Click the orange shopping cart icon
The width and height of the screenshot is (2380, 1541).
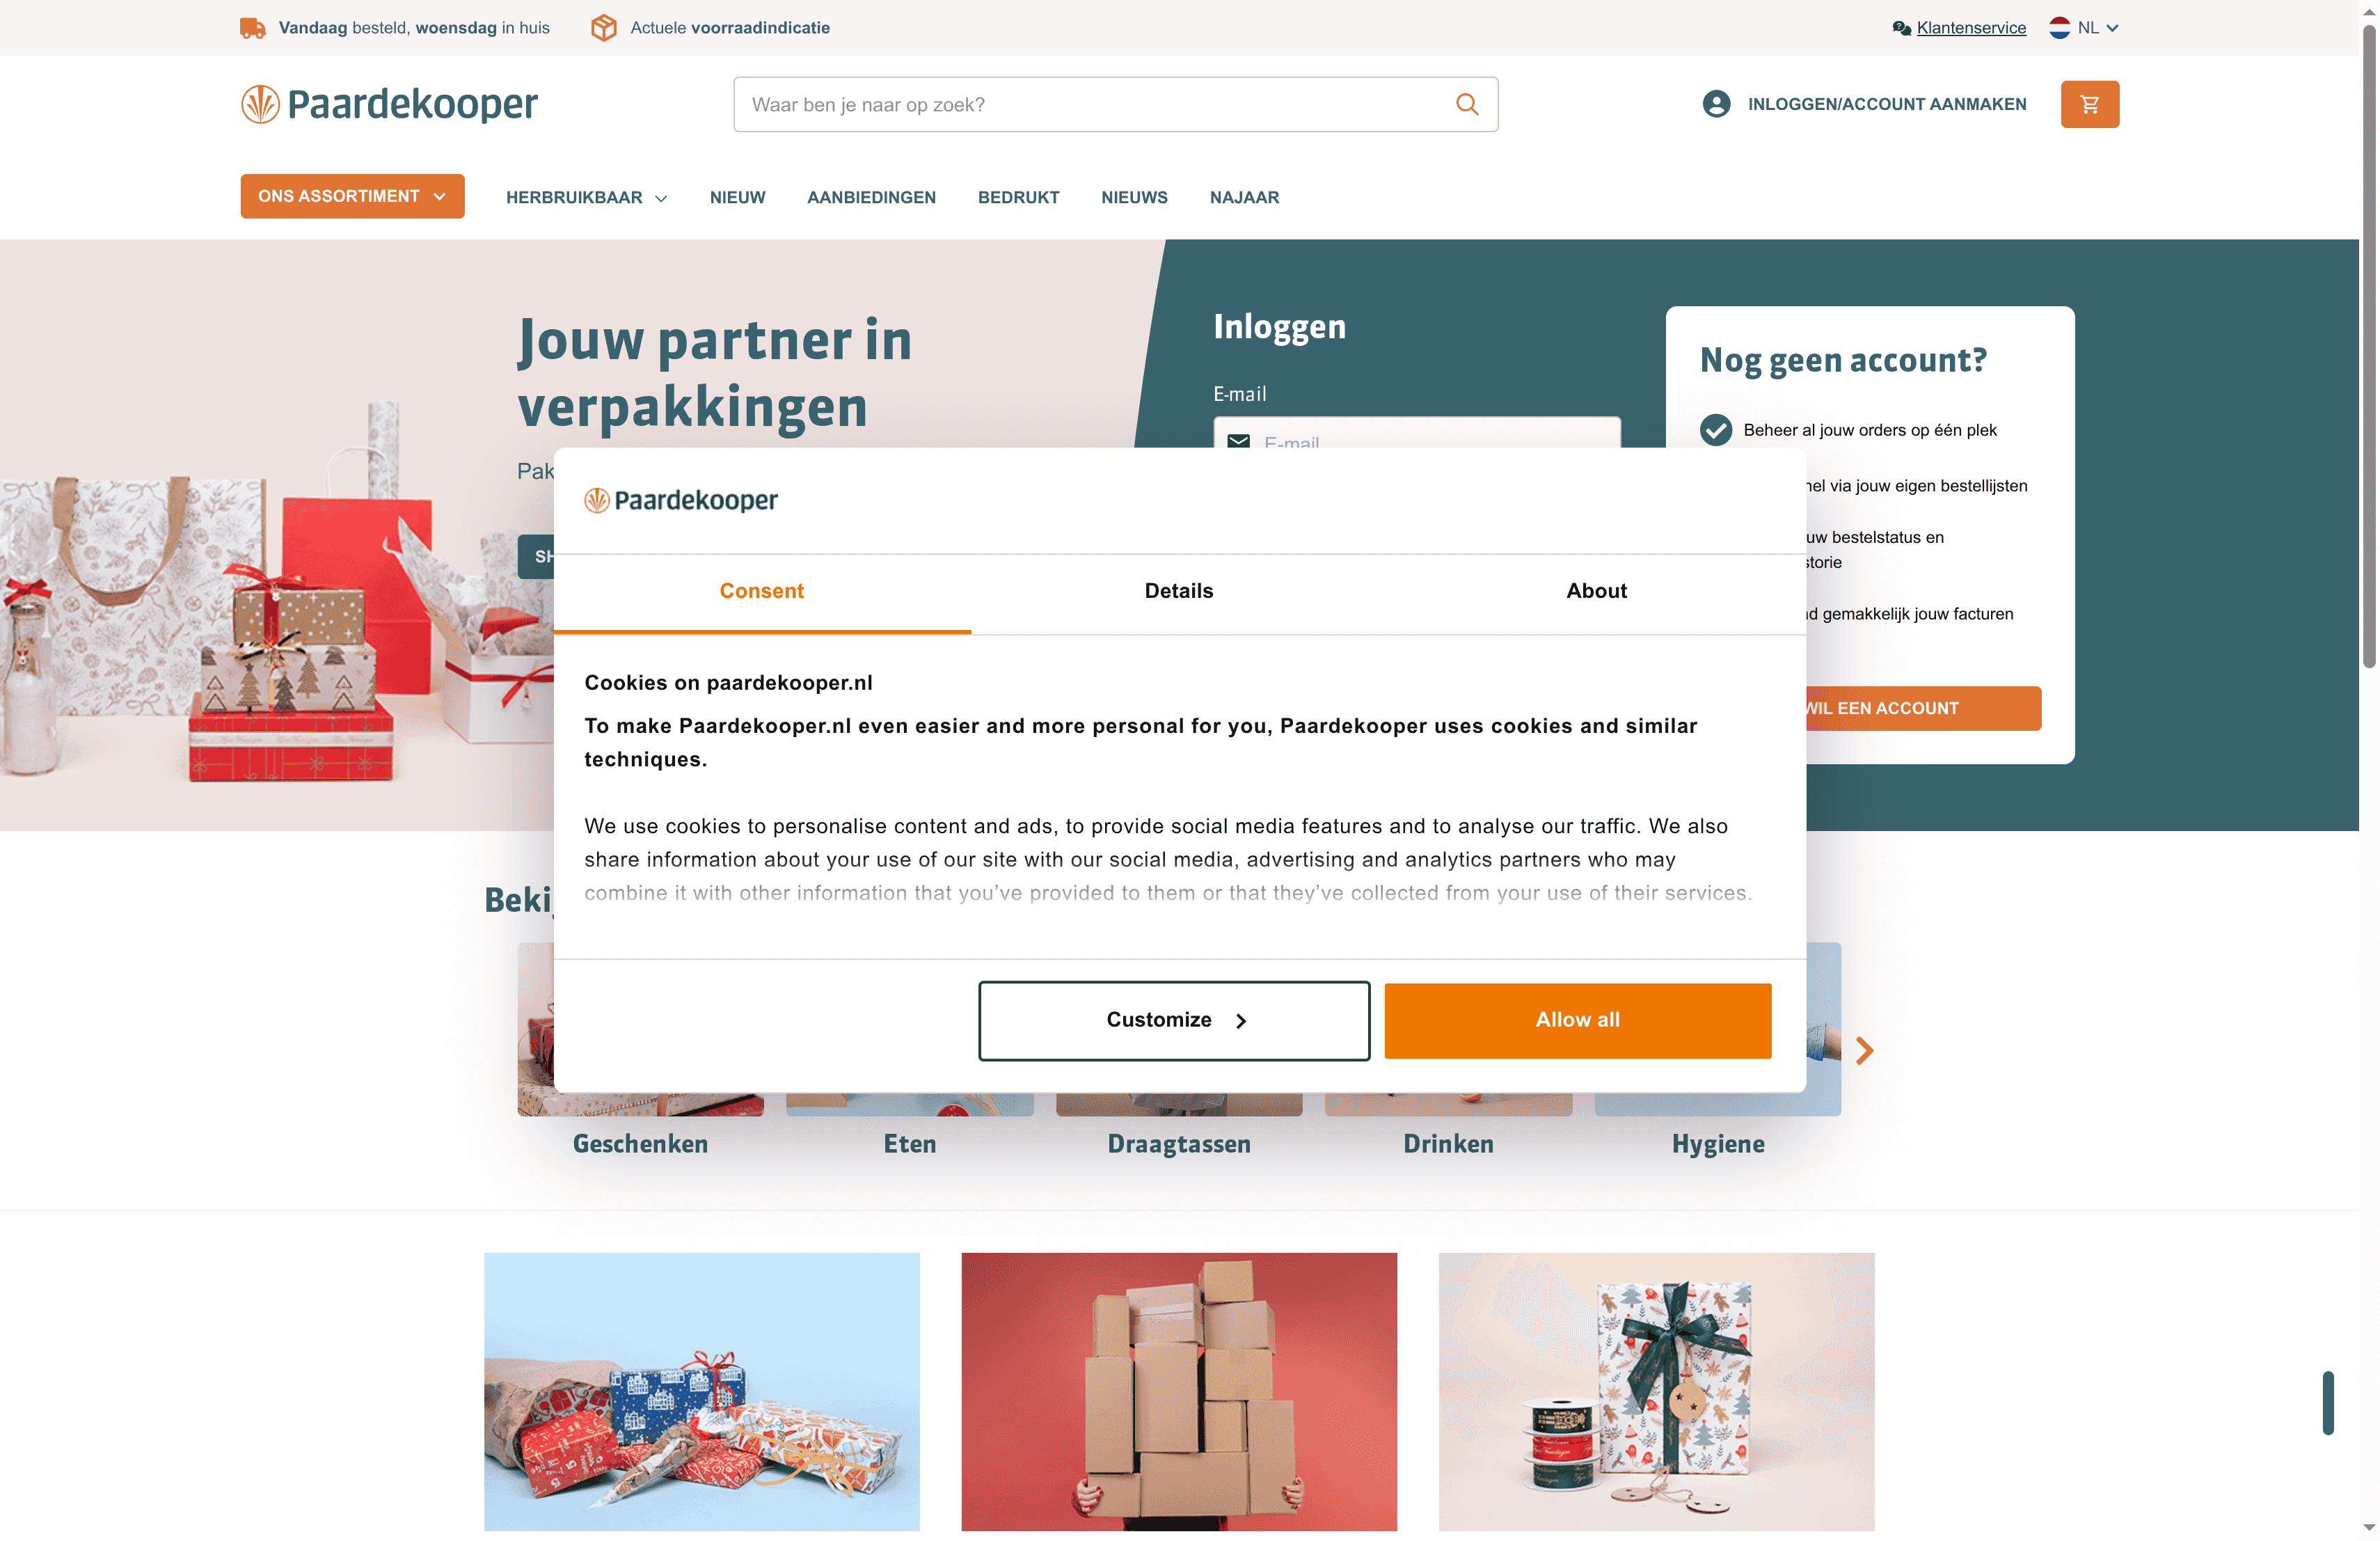2089,104
